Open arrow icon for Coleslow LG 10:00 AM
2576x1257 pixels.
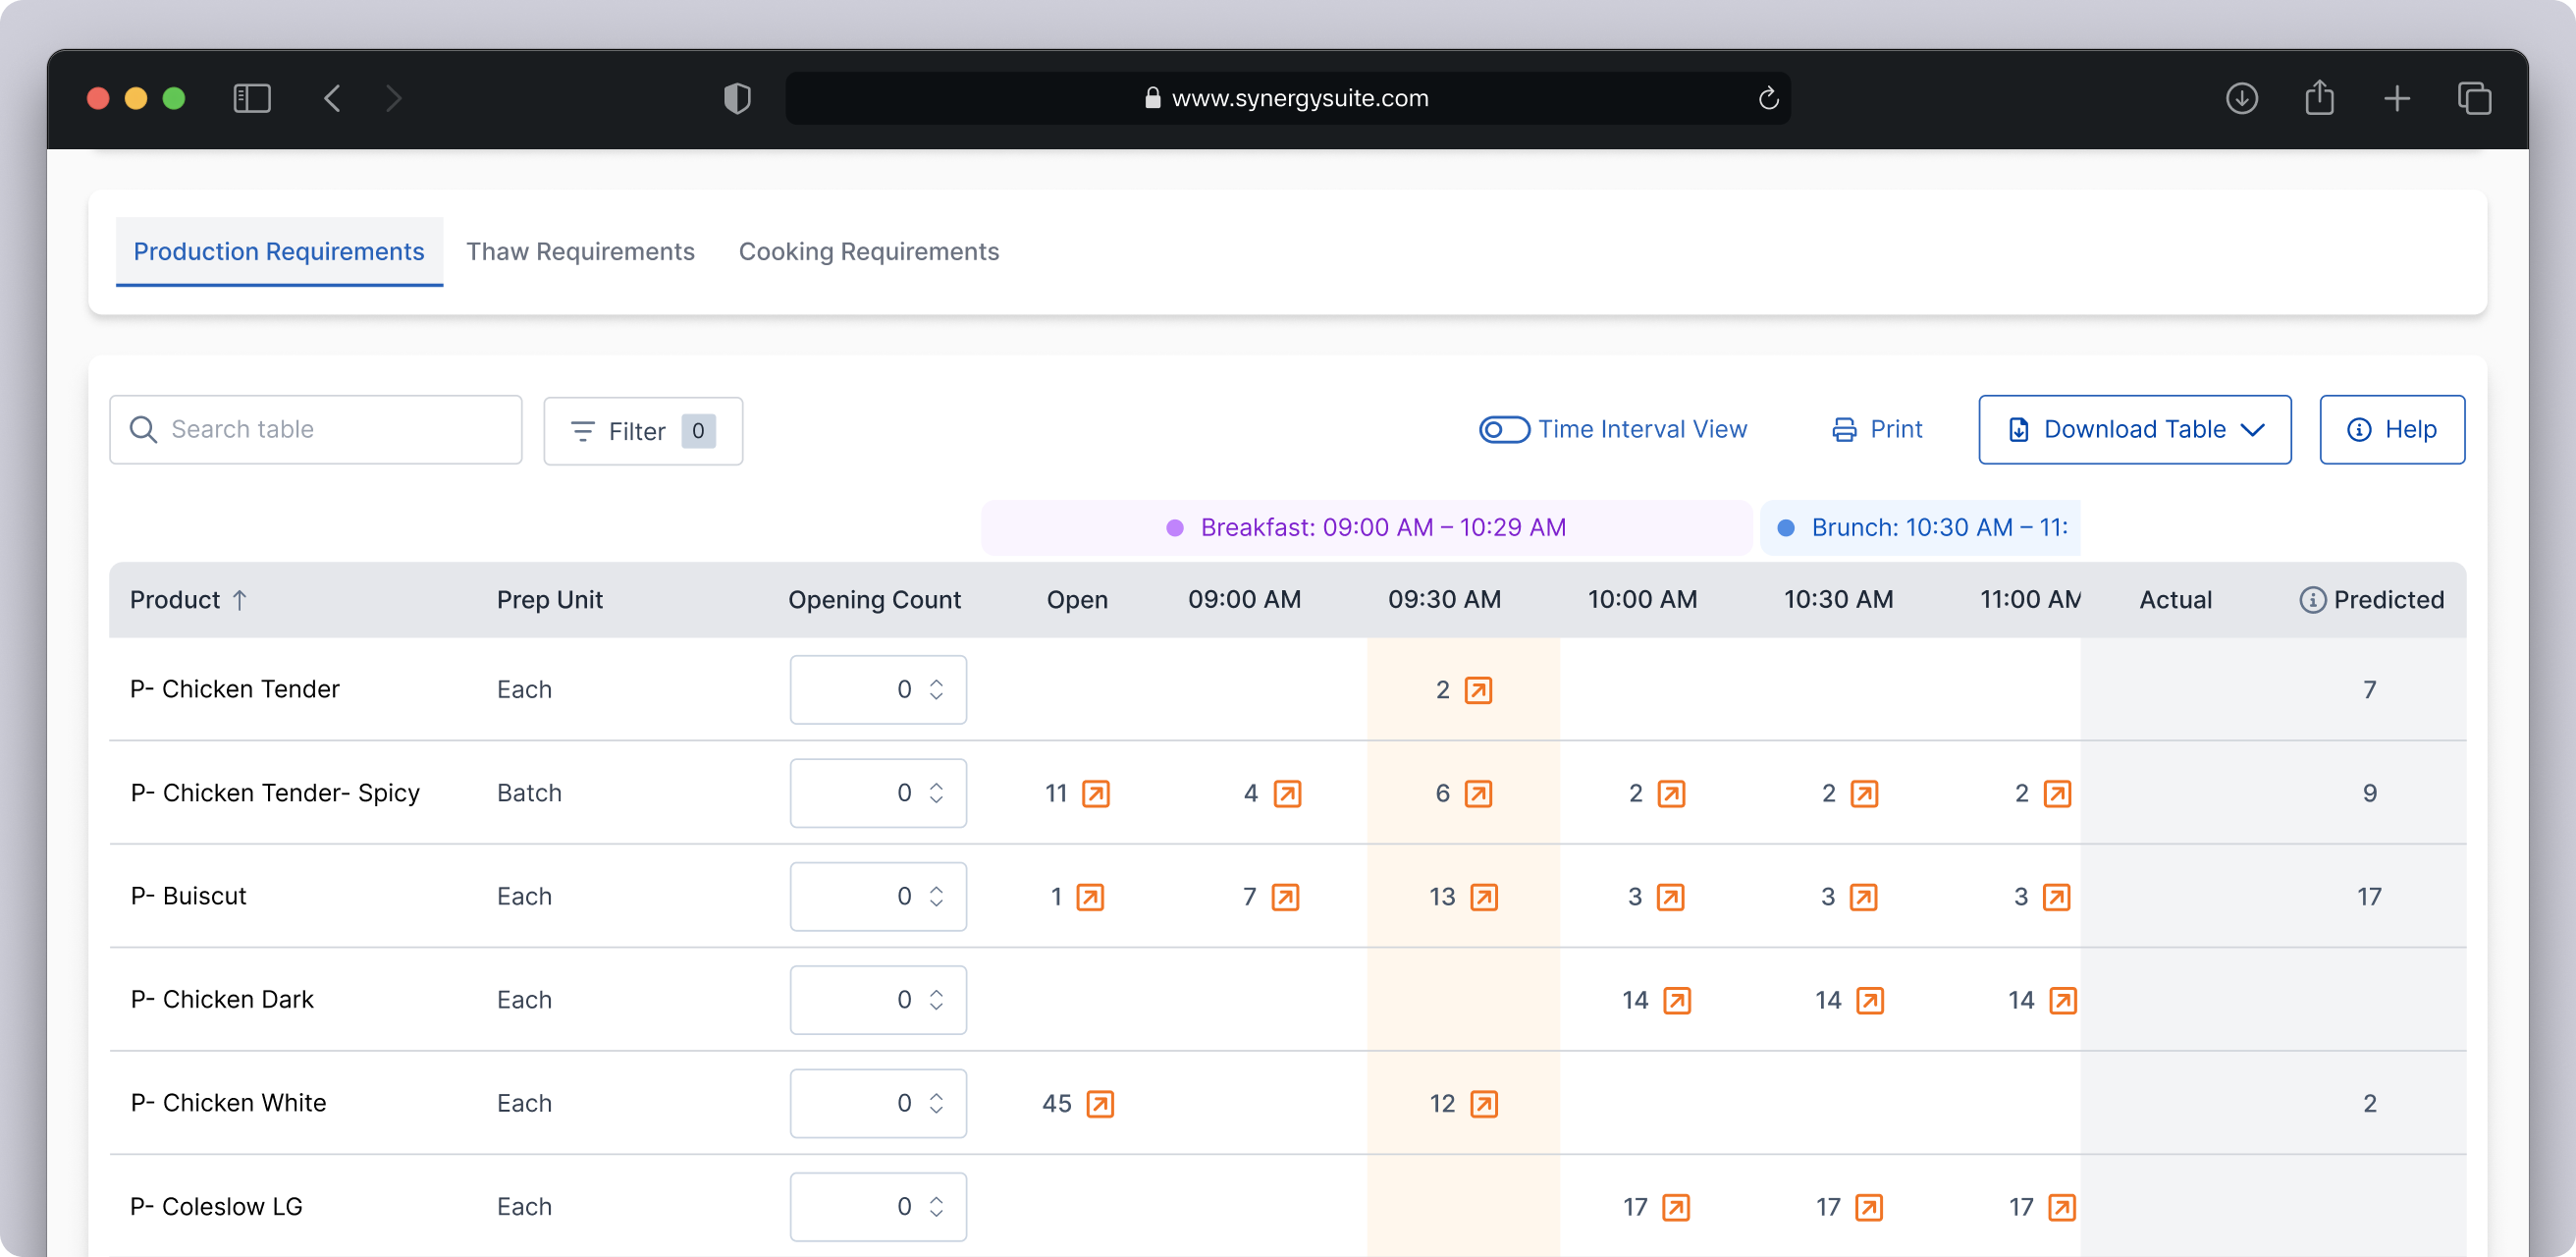pyautogui.click(x=1676, y=1208)
